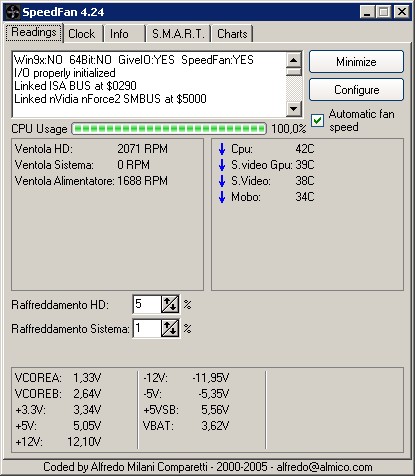Open the Info tab
The width and height of the screenshot is (415, 476).
coord(124,34)
